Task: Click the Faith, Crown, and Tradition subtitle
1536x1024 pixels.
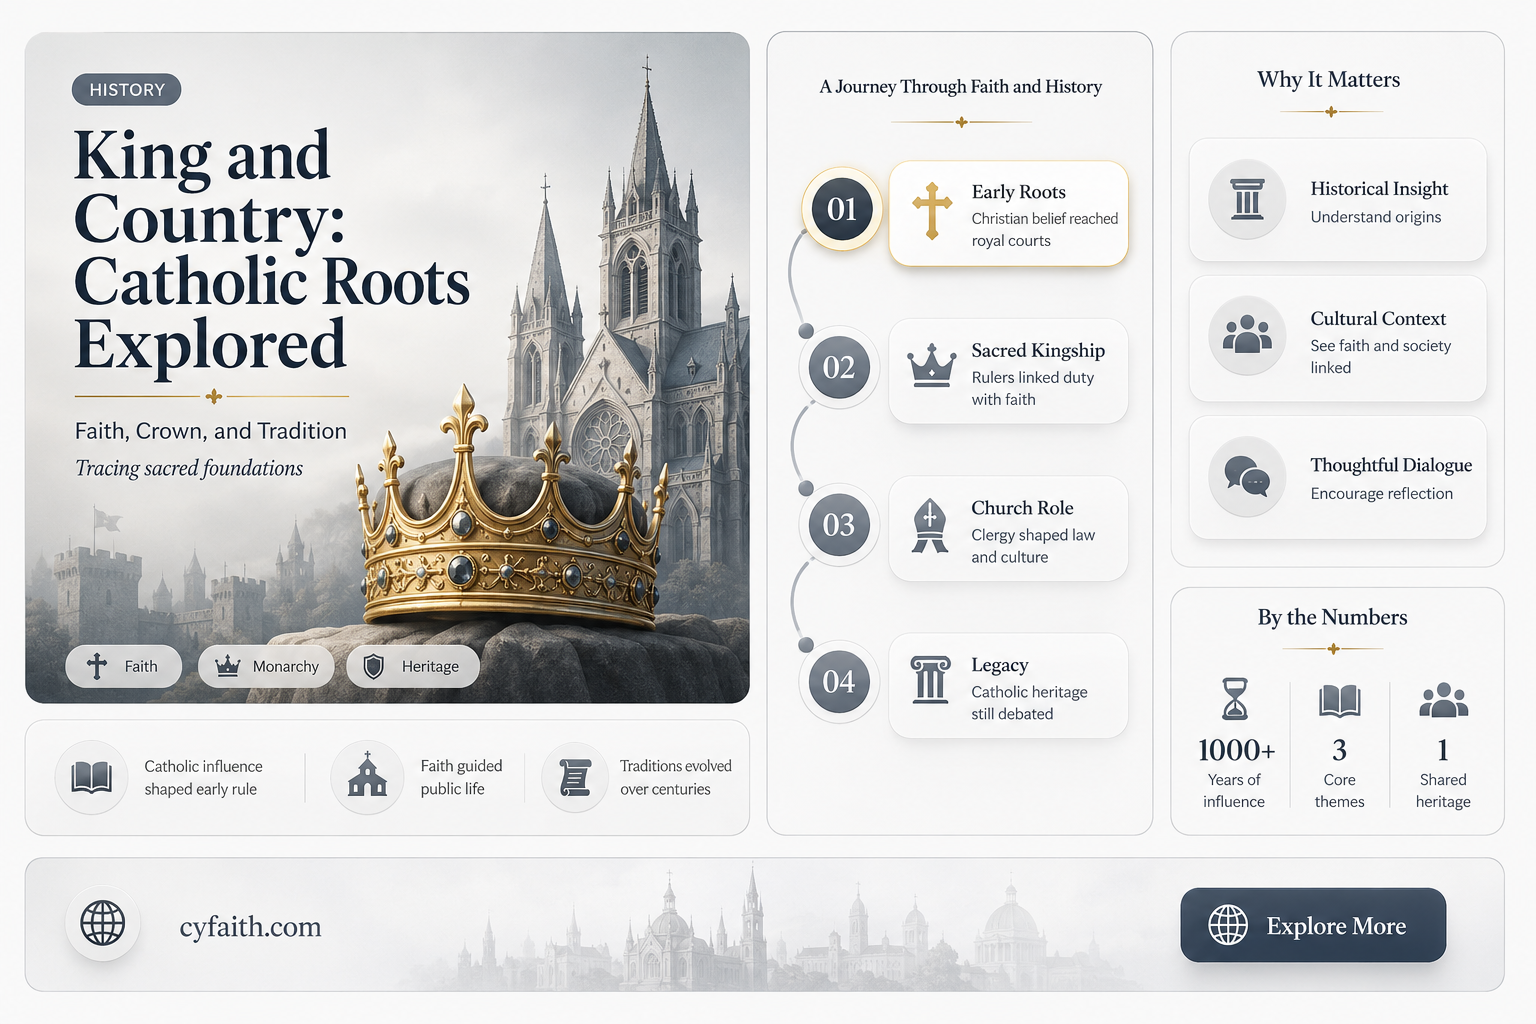Action: tap(210, 431)
